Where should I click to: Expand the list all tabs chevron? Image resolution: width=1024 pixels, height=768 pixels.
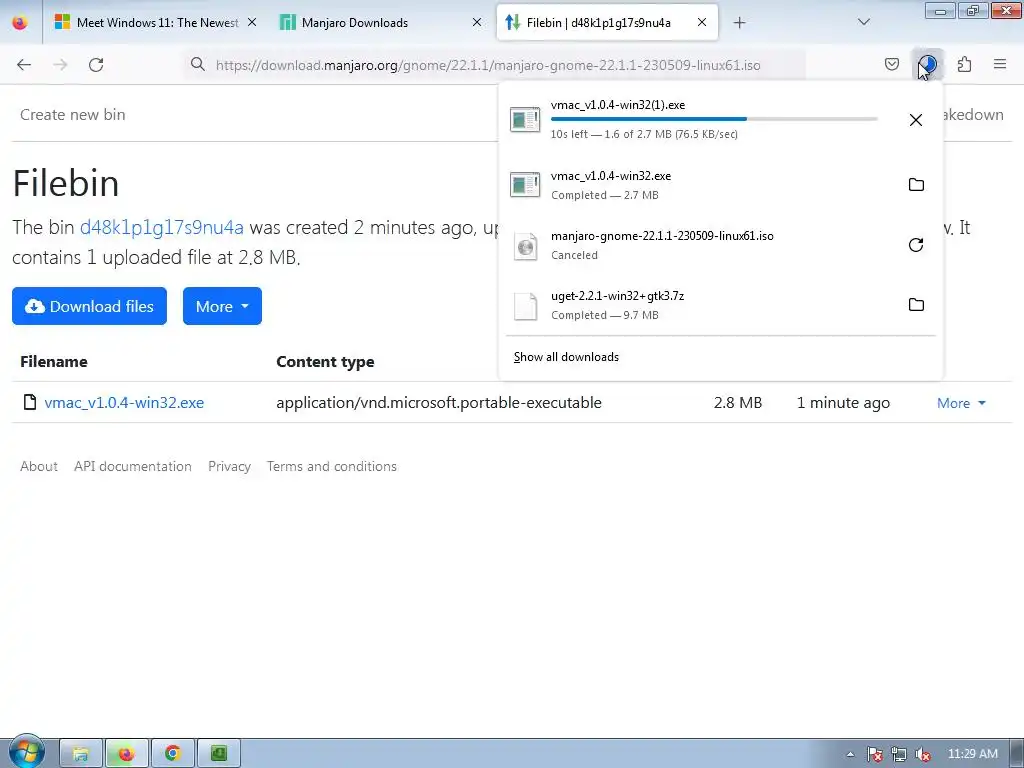pyautogui.click(x=863, y=22)
